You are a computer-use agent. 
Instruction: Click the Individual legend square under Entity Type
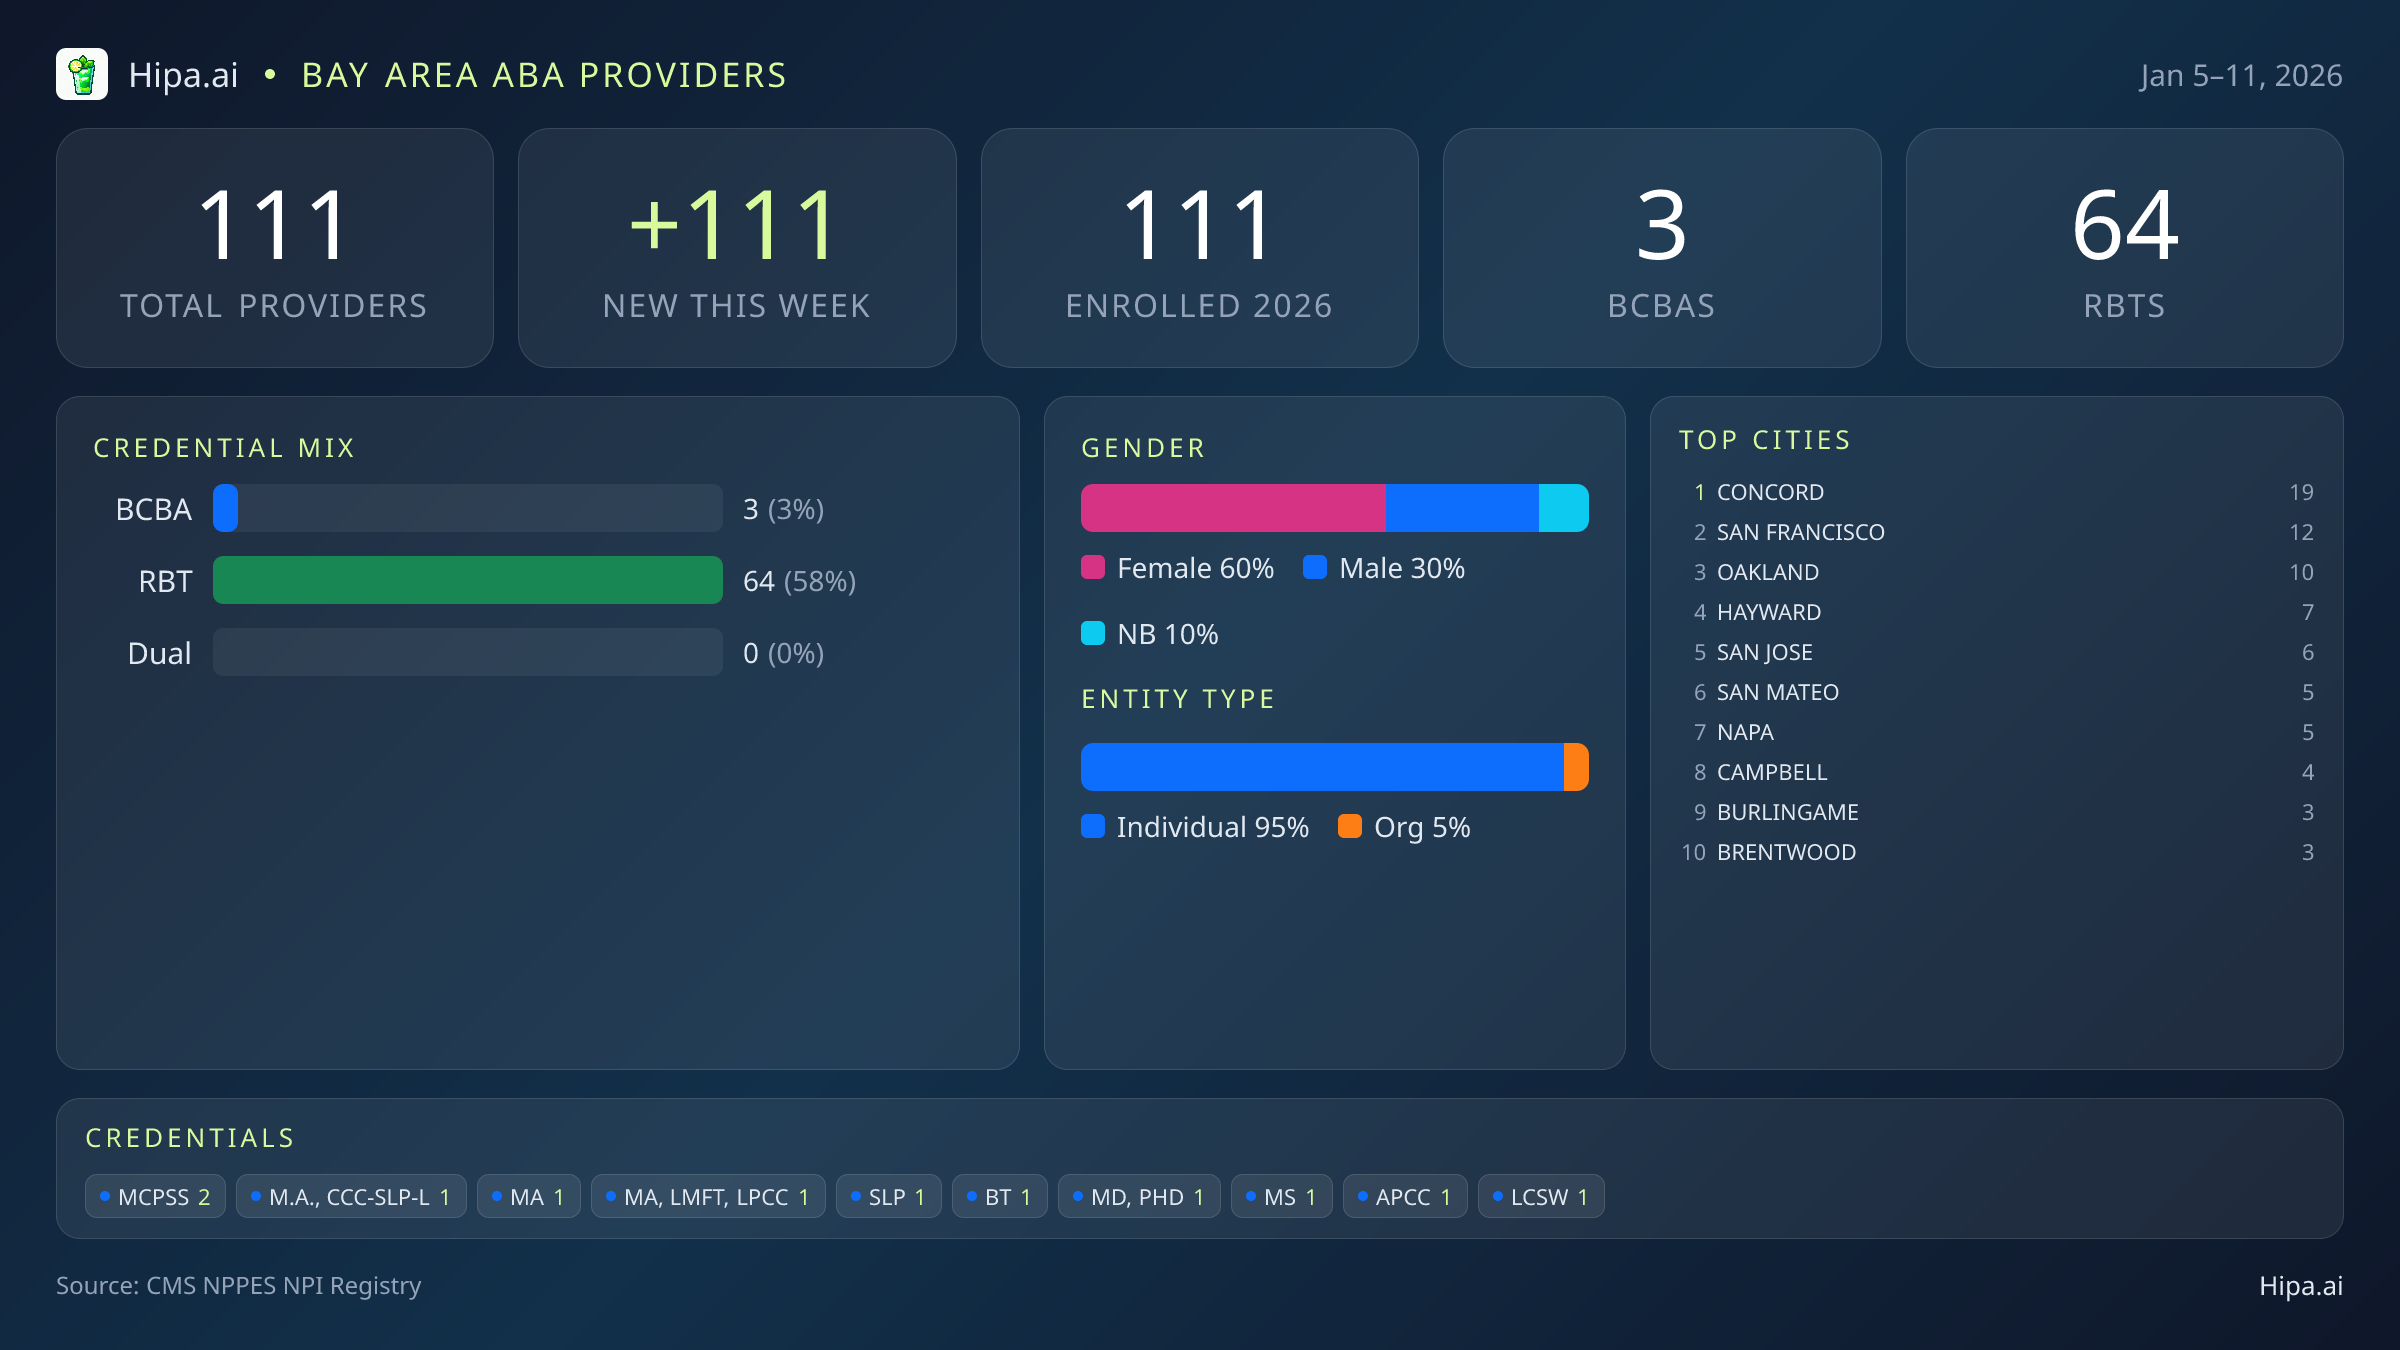coord(1094,827)
